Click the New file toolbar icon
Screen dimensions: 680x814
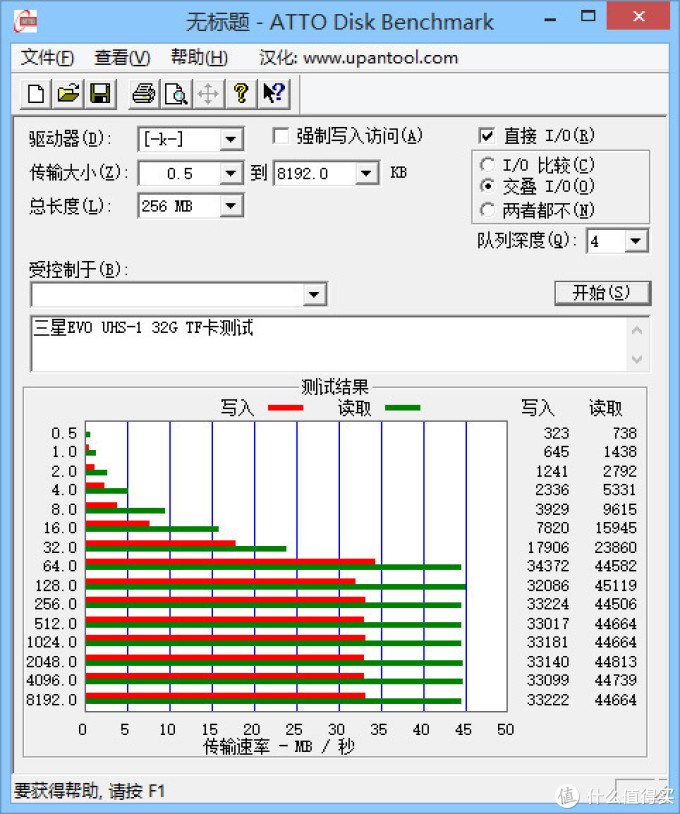click(x=36, y=94)
